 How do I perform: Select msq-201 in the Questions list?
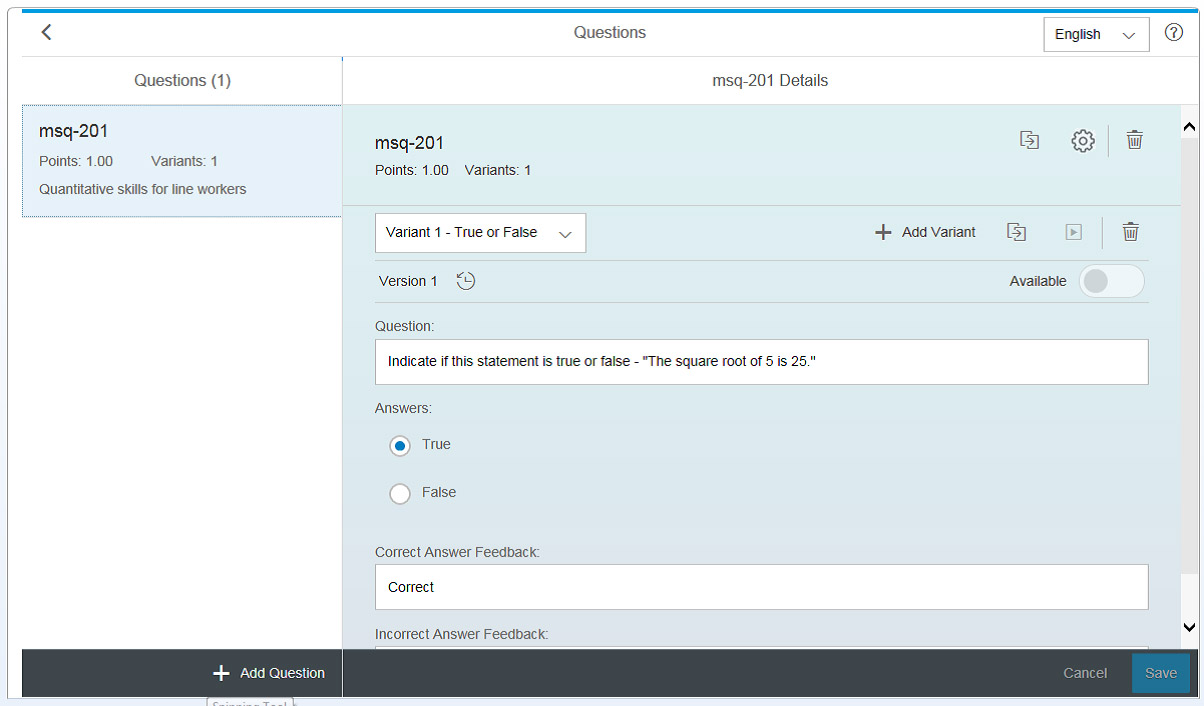click(182, 160)
